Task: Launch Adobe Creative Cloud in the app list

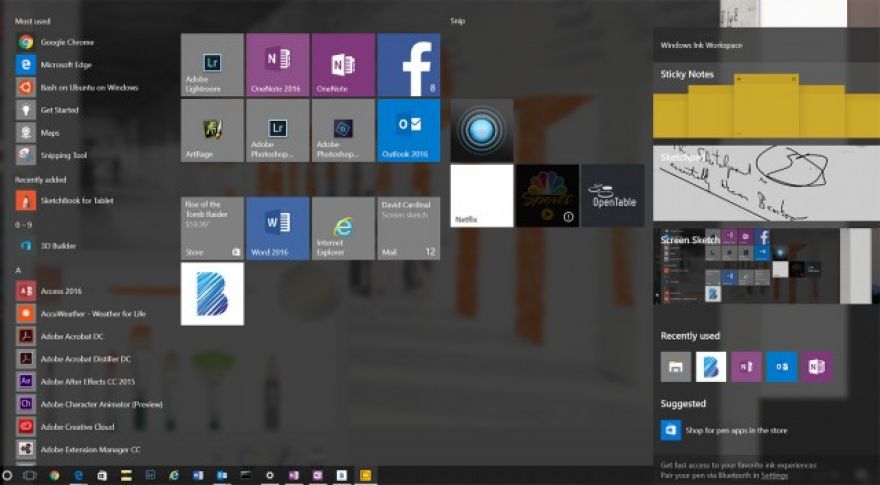Action: pos(65,427)
